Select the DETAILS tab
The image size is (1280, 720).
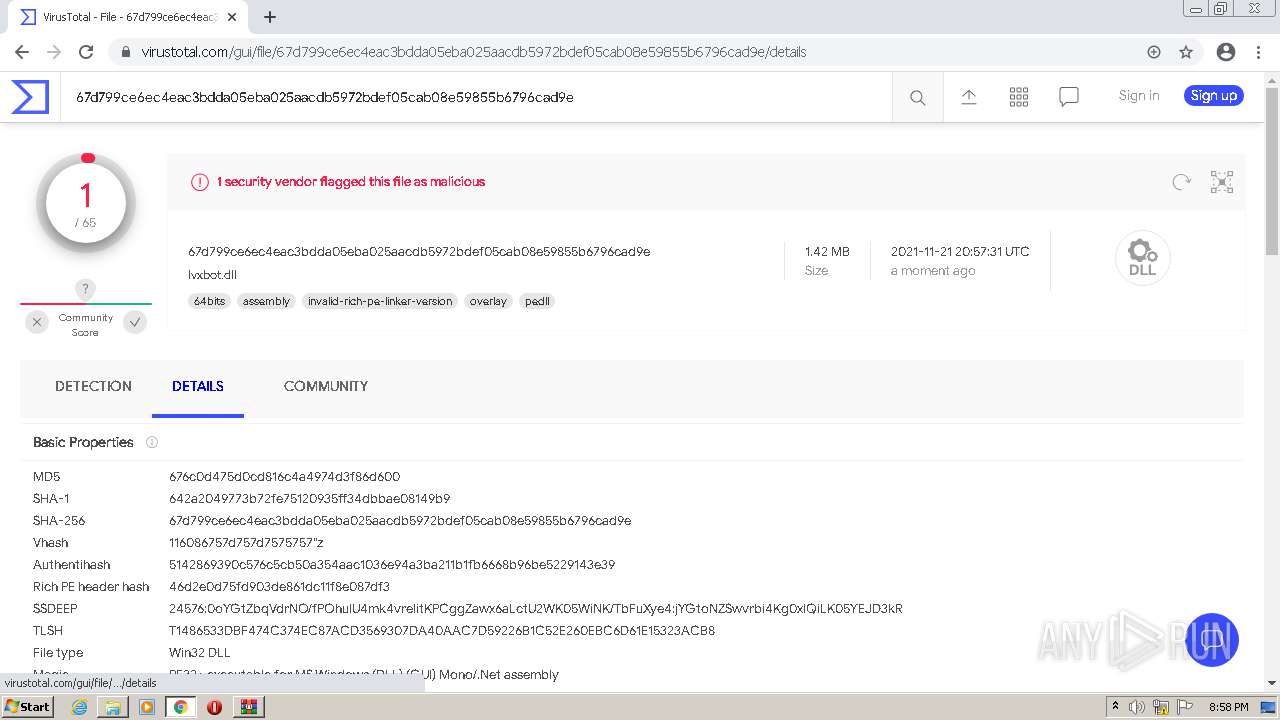point(198,386)
